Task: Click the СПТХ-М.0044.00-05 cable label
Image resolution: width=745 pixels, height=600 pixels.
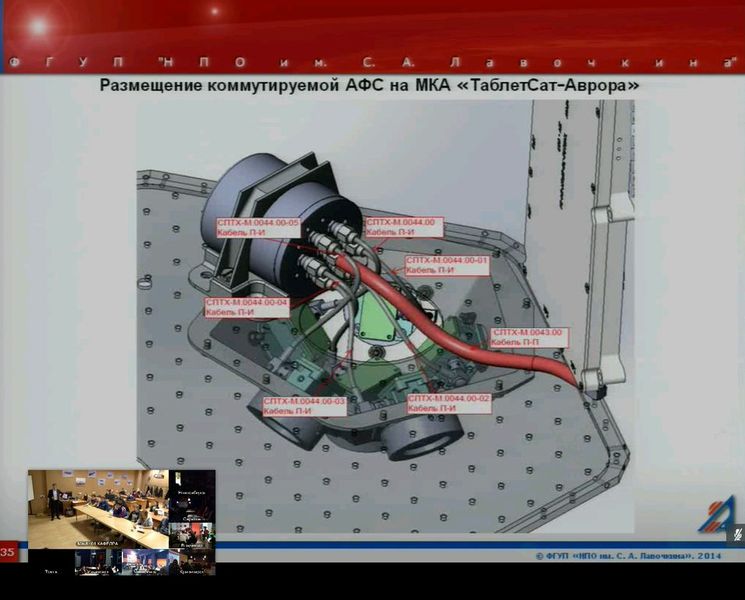Action: (258, 228)
